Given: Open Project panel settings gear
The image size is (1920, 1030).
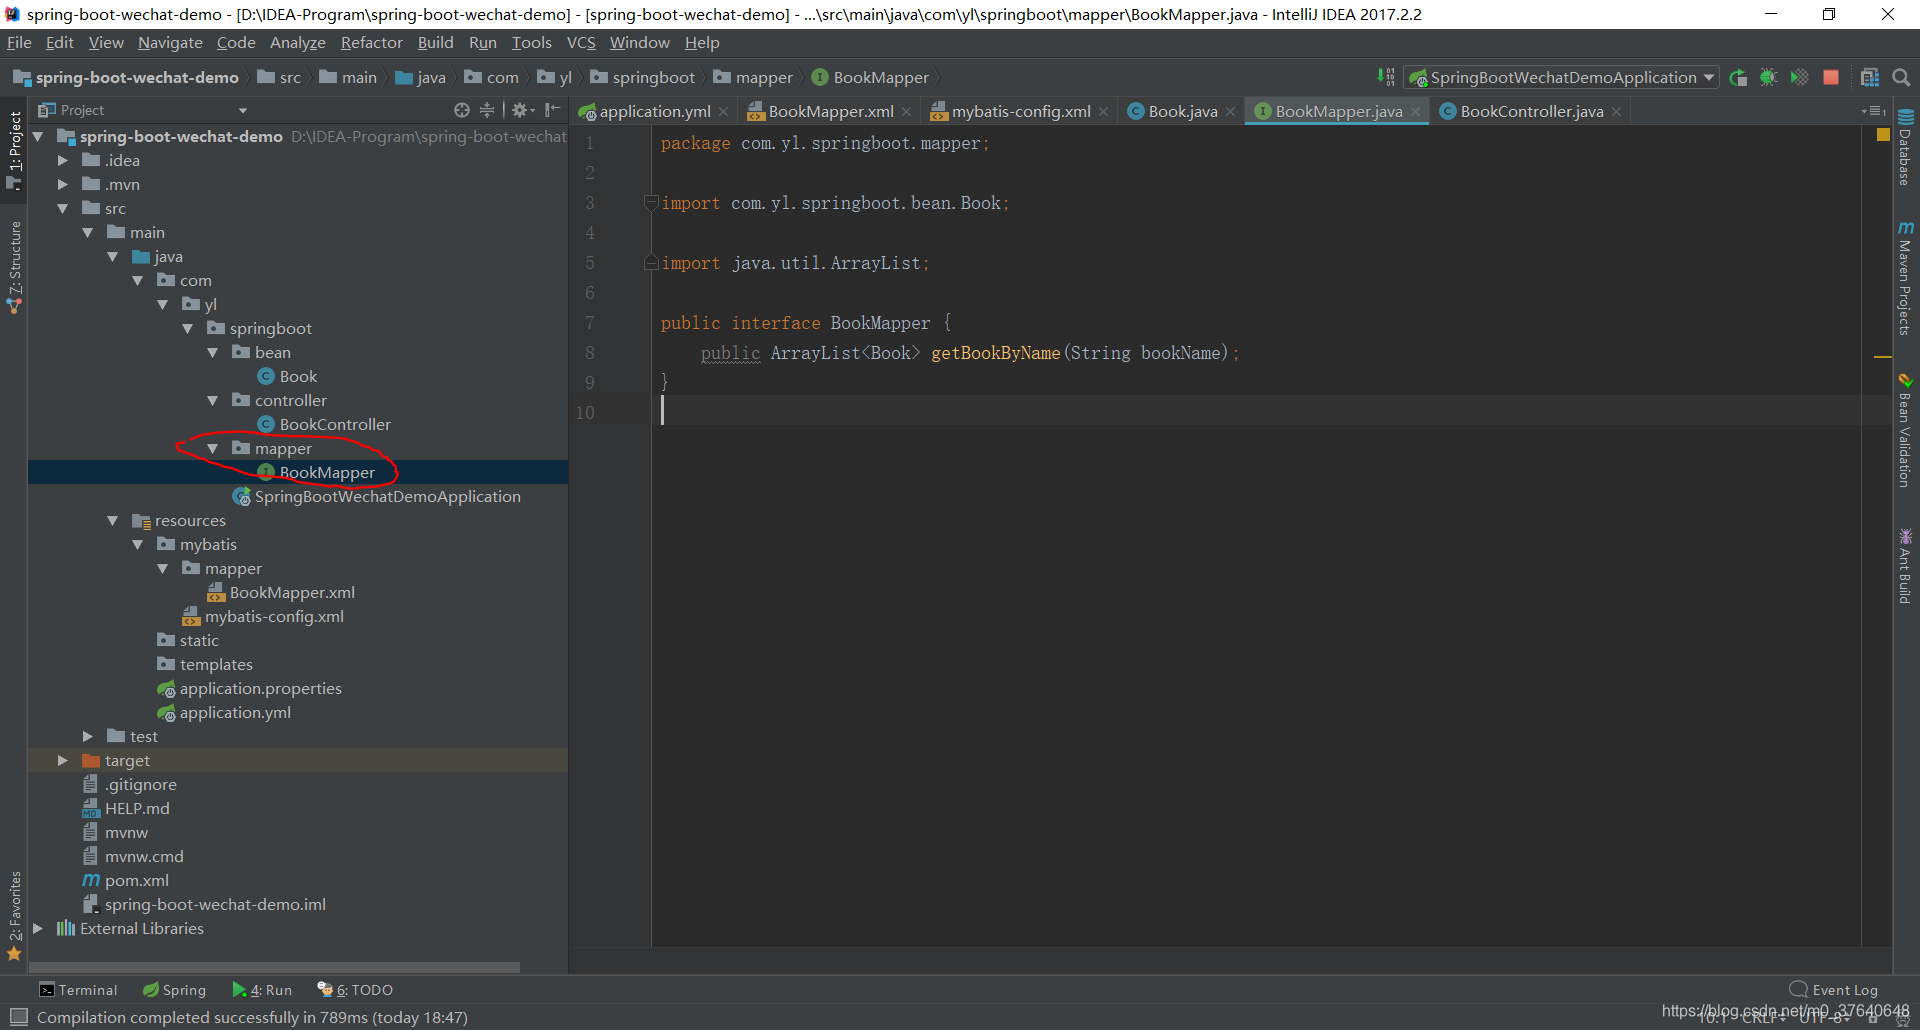Looking at the screenshot, I should pyautogui.click(x=521, y=110).
